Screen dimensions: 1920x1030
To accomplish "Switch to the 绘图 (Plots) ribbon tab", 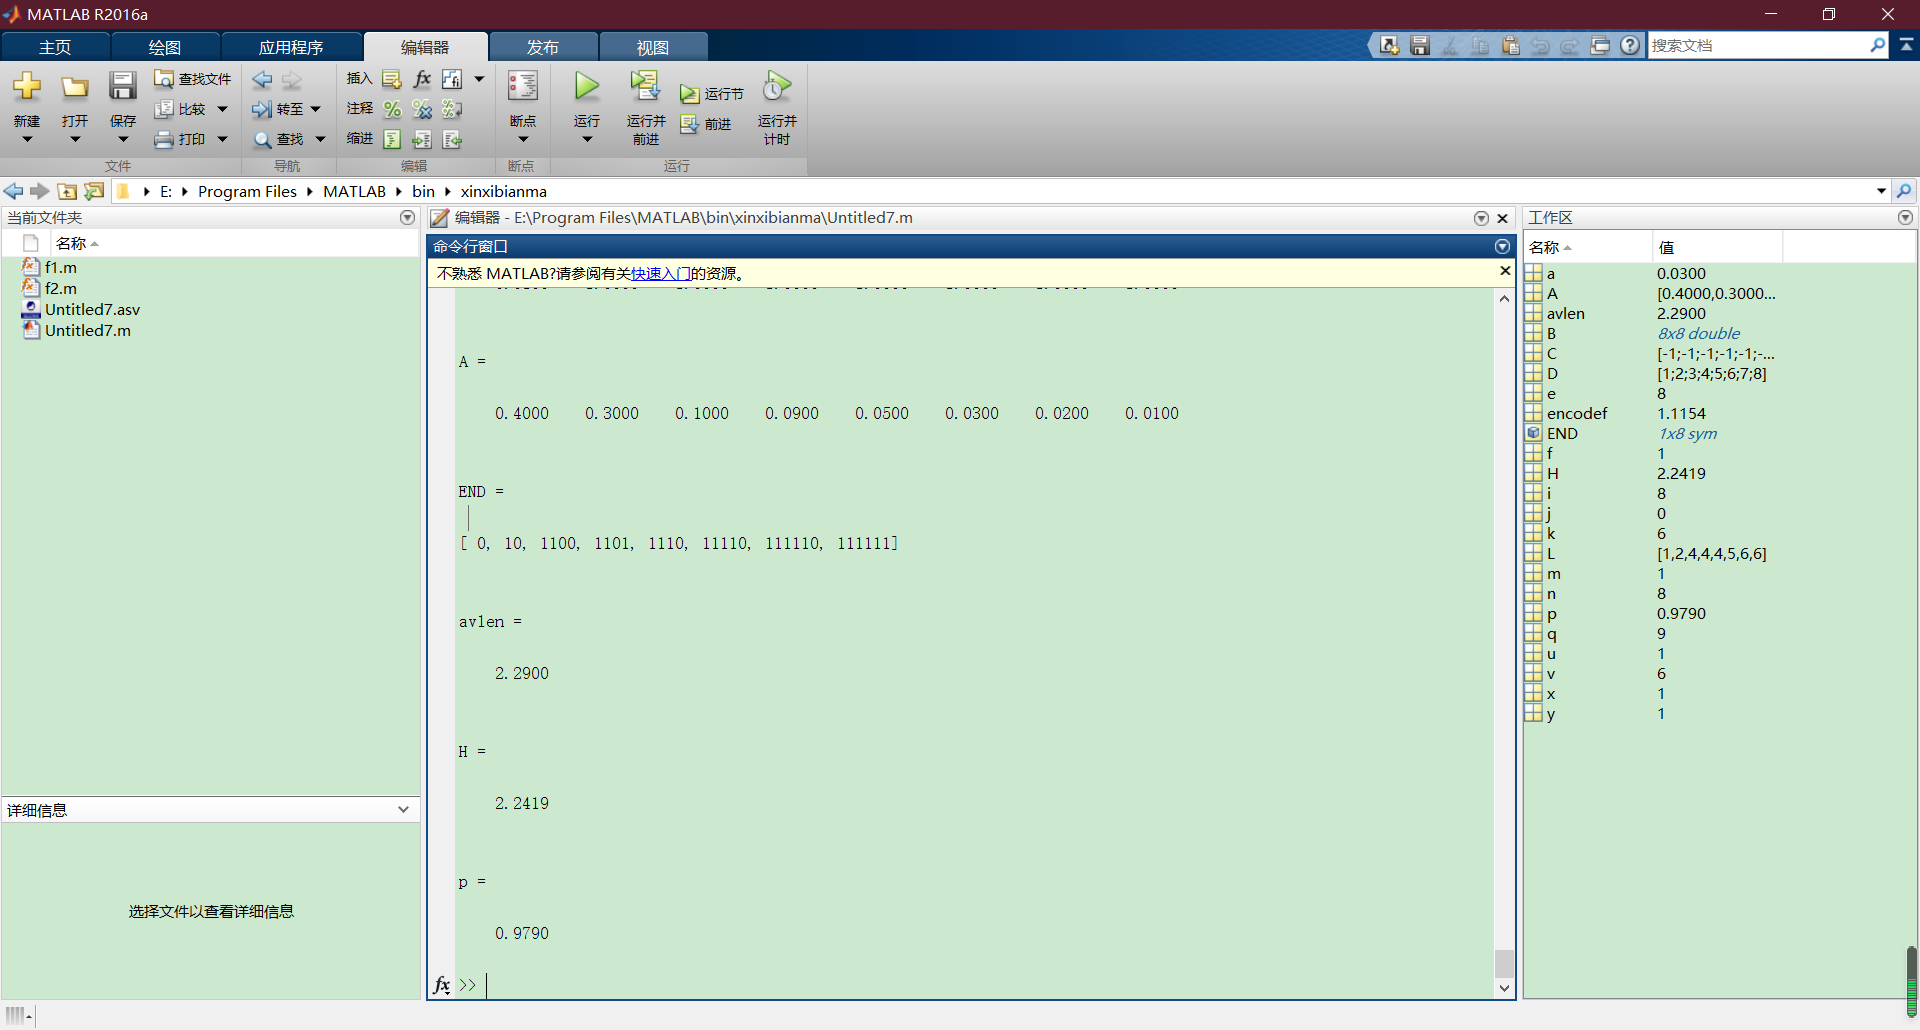I will pos(164,46).
